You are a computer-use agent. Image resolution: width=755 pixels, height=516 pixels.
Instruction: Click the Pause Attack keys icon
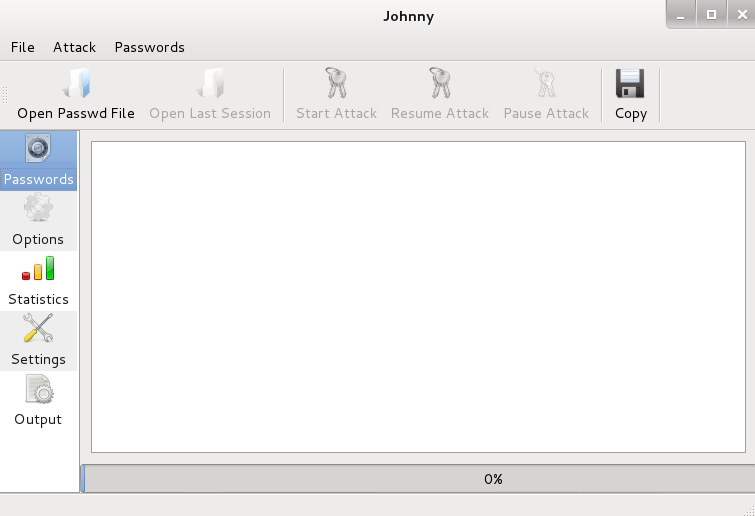(546, 83)
